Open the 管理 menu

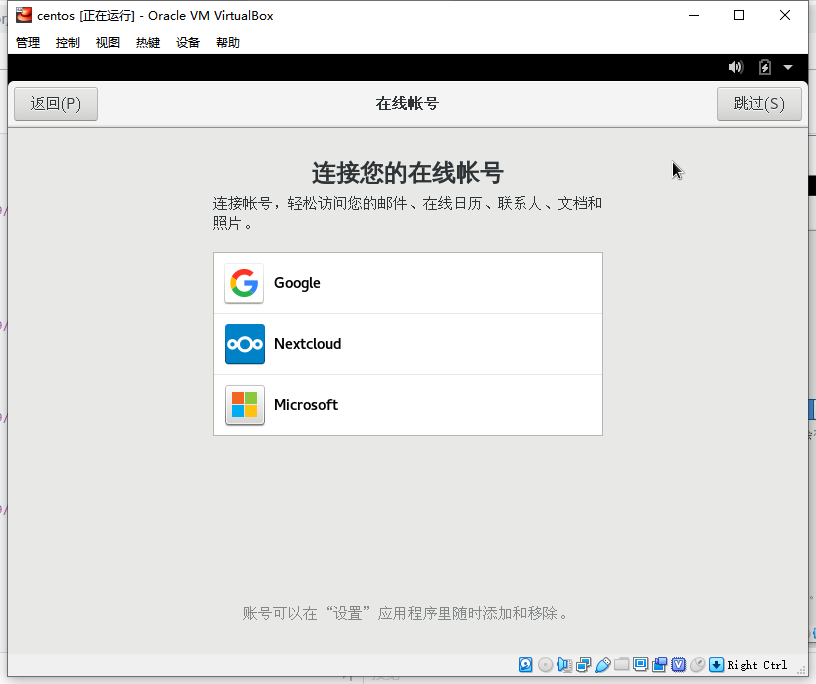[x=28, y=43]
